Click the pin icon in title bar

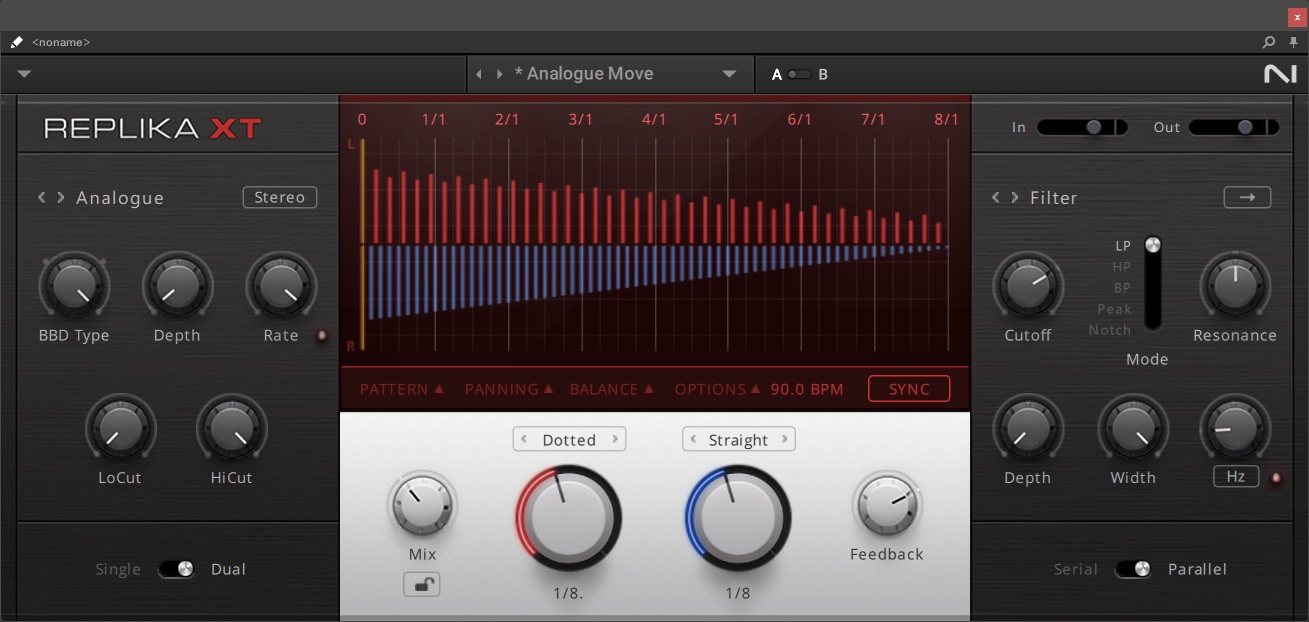tap(1293, 42)
